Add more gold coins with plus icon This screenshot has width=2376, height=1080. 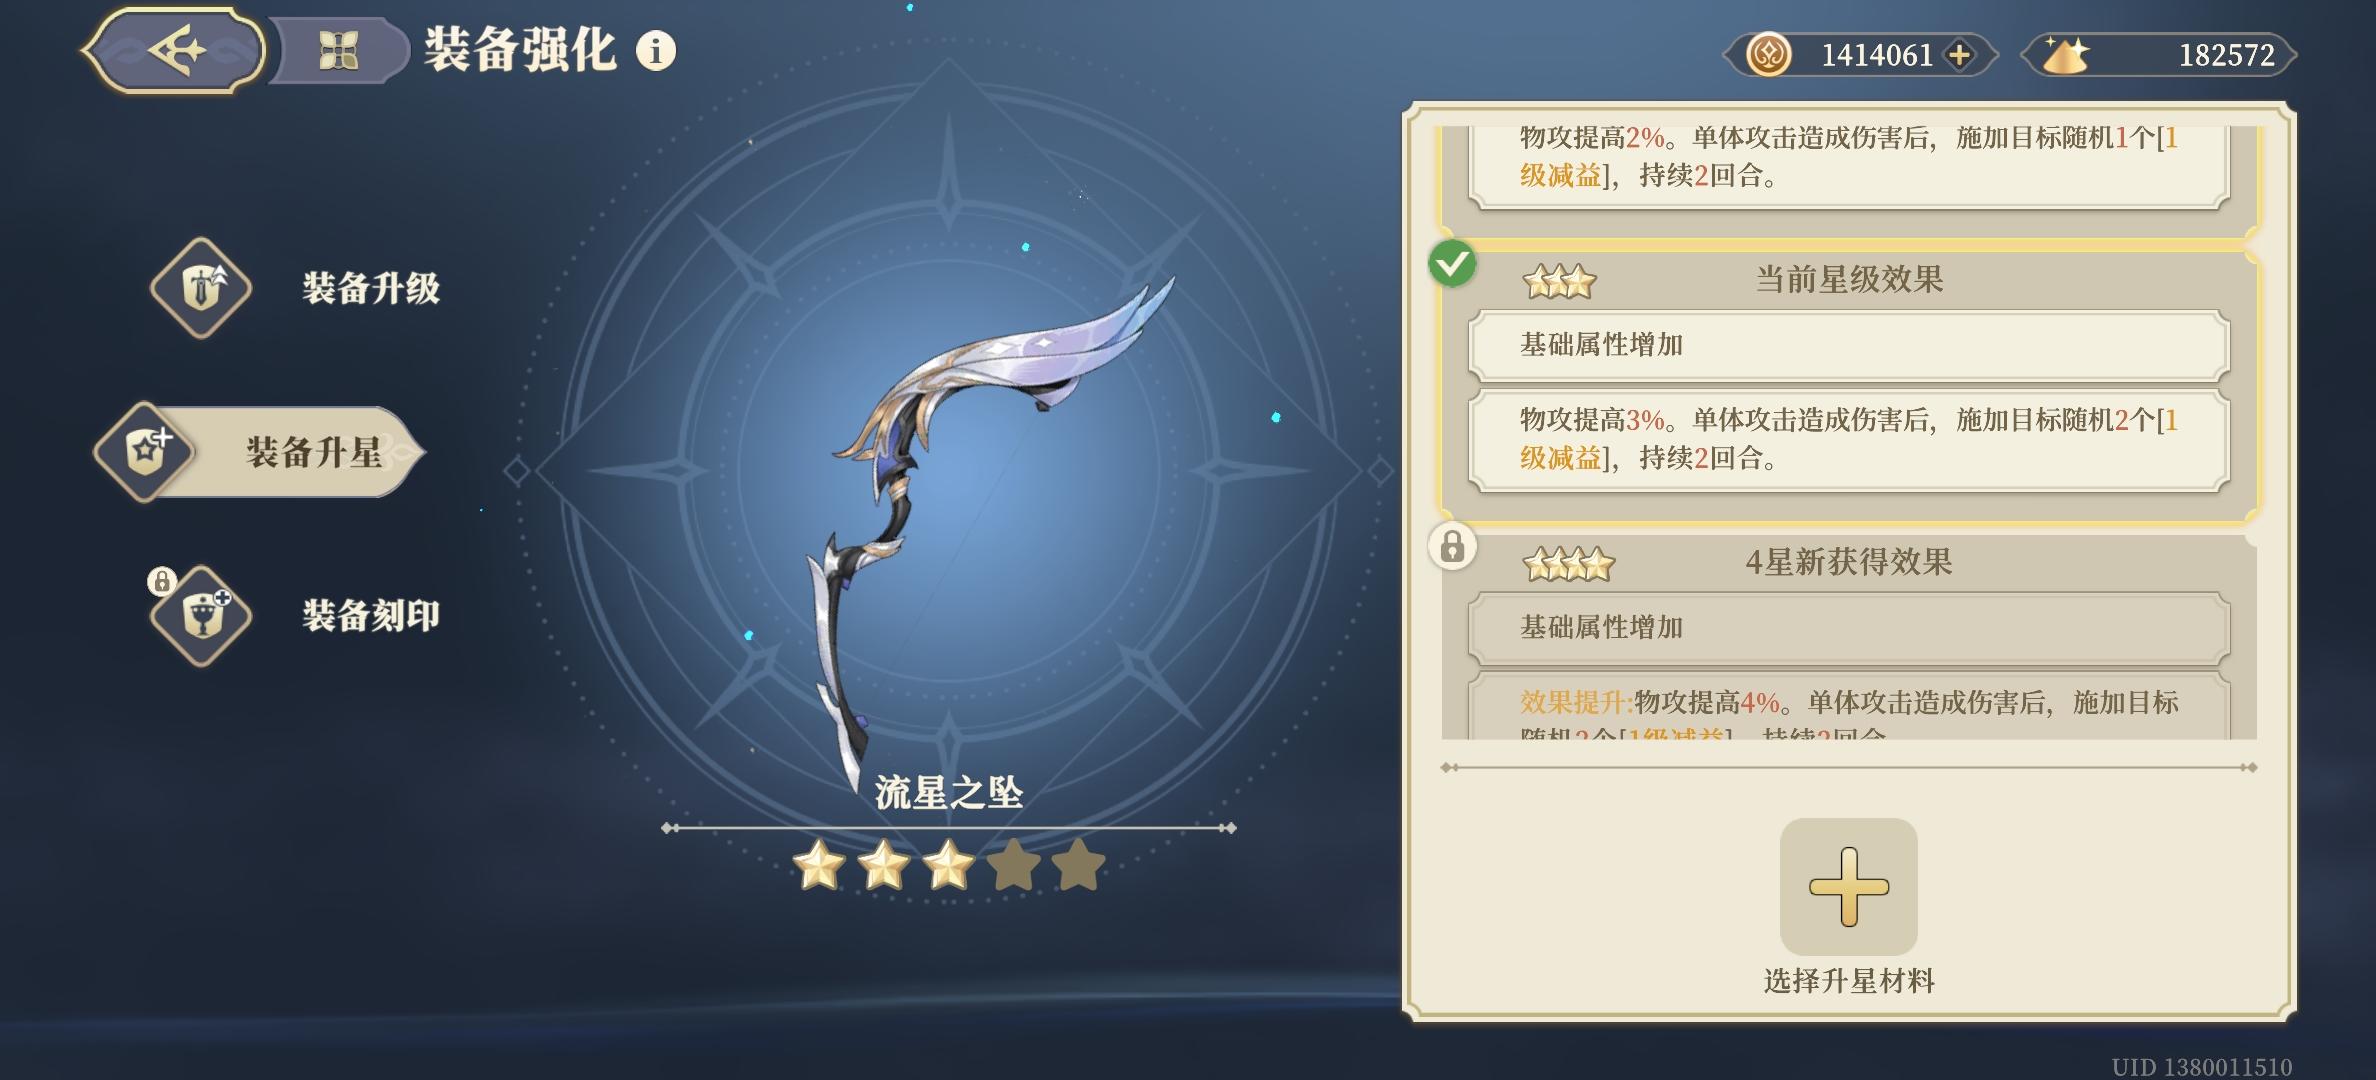tap(1960, 55)
